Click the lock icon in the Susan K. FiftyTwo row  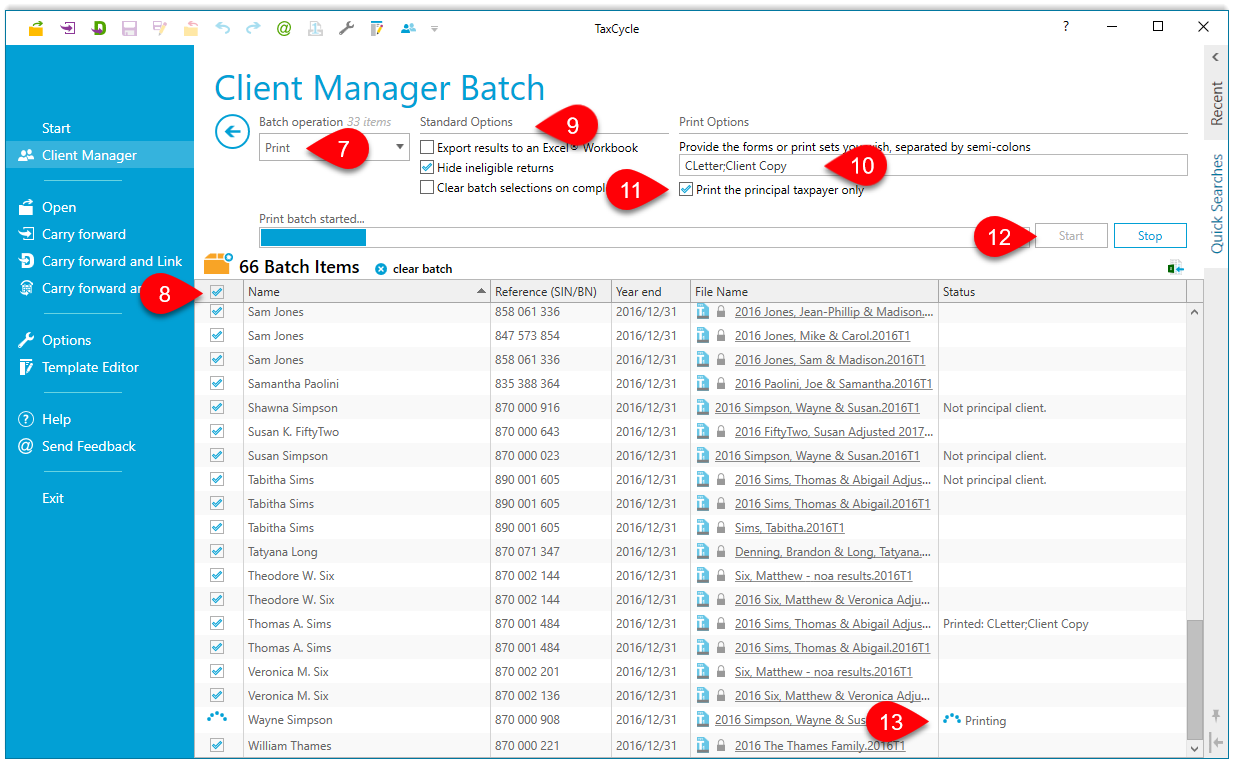coord(720,432)
